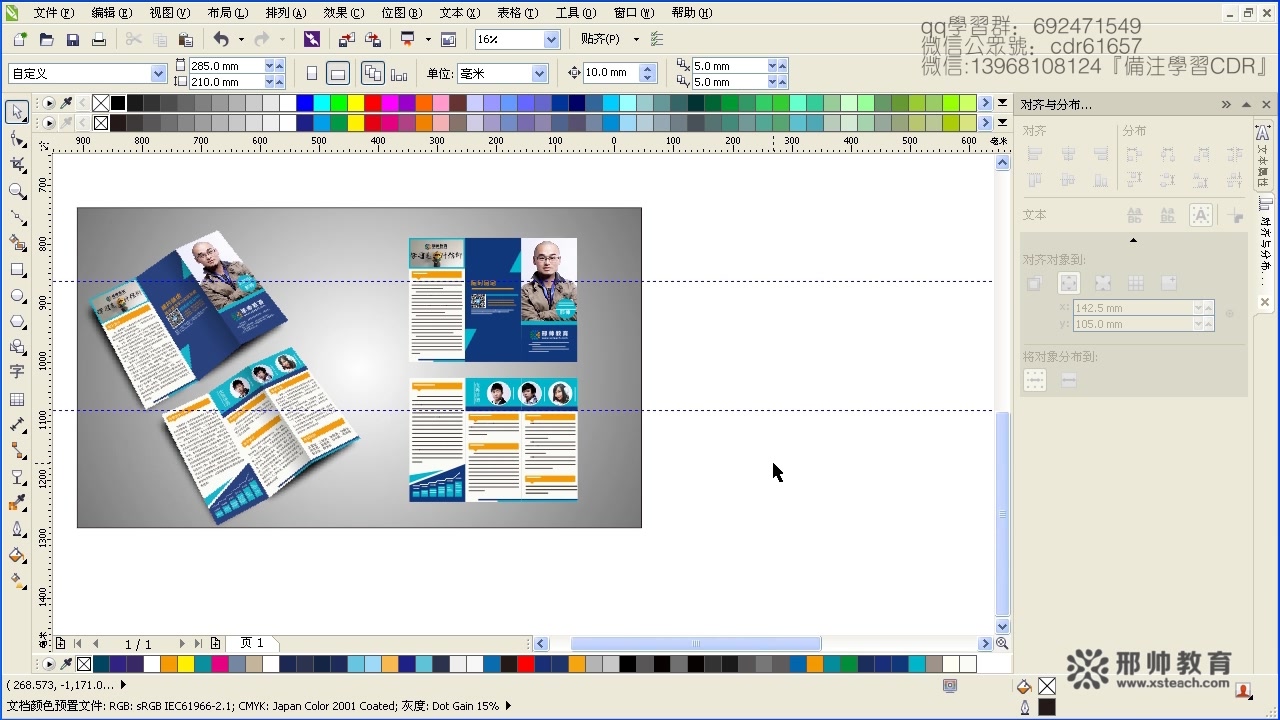This screenshot has width=1280, height=720.
Task: Select the Ellipse tool
Action: tap(17, 296)
